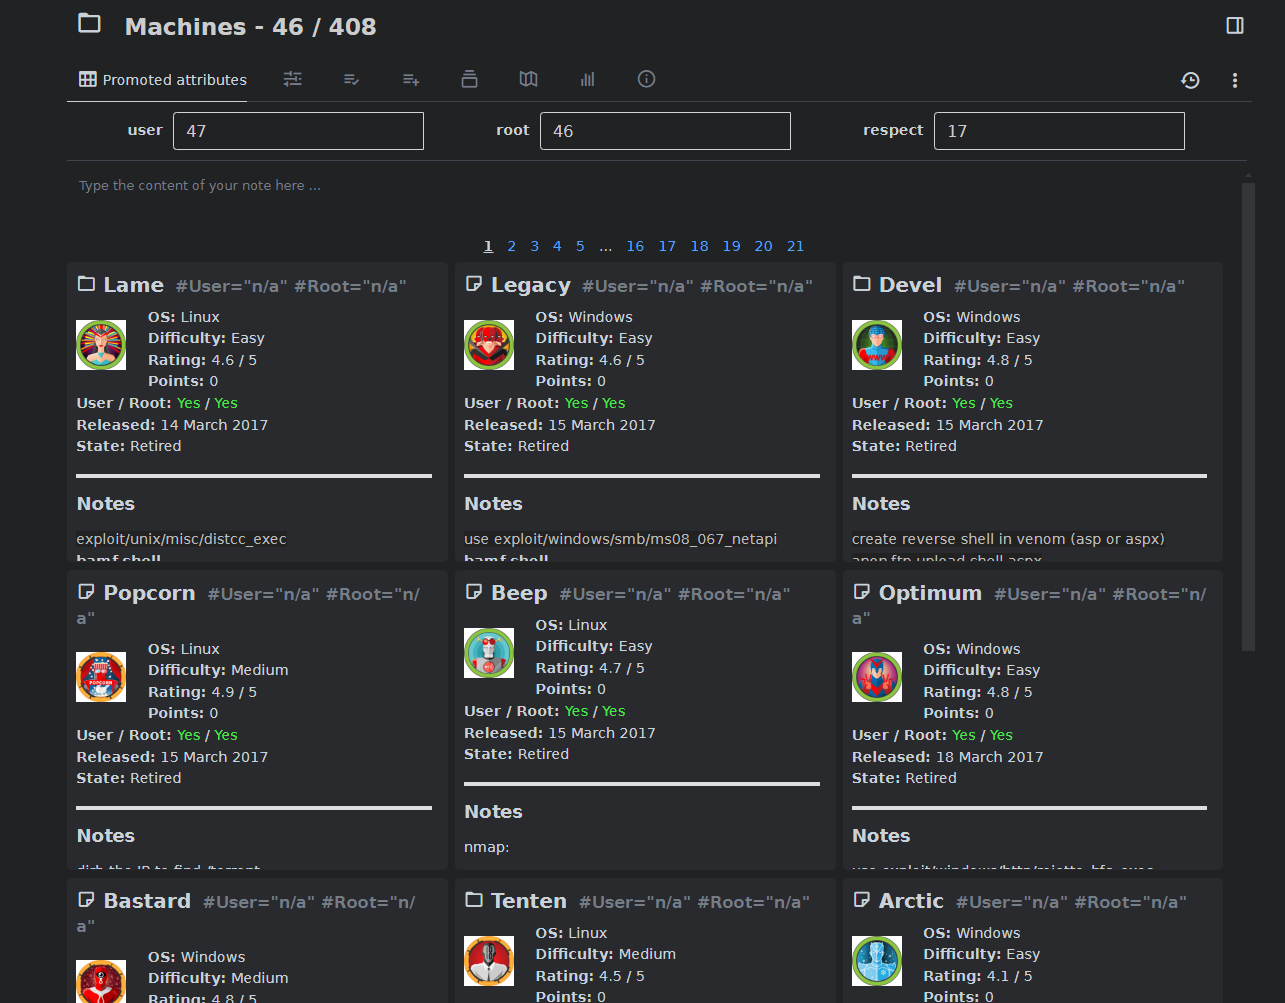Open page 21 of the machine list
1285x1003 pixels.
[795, 246]
